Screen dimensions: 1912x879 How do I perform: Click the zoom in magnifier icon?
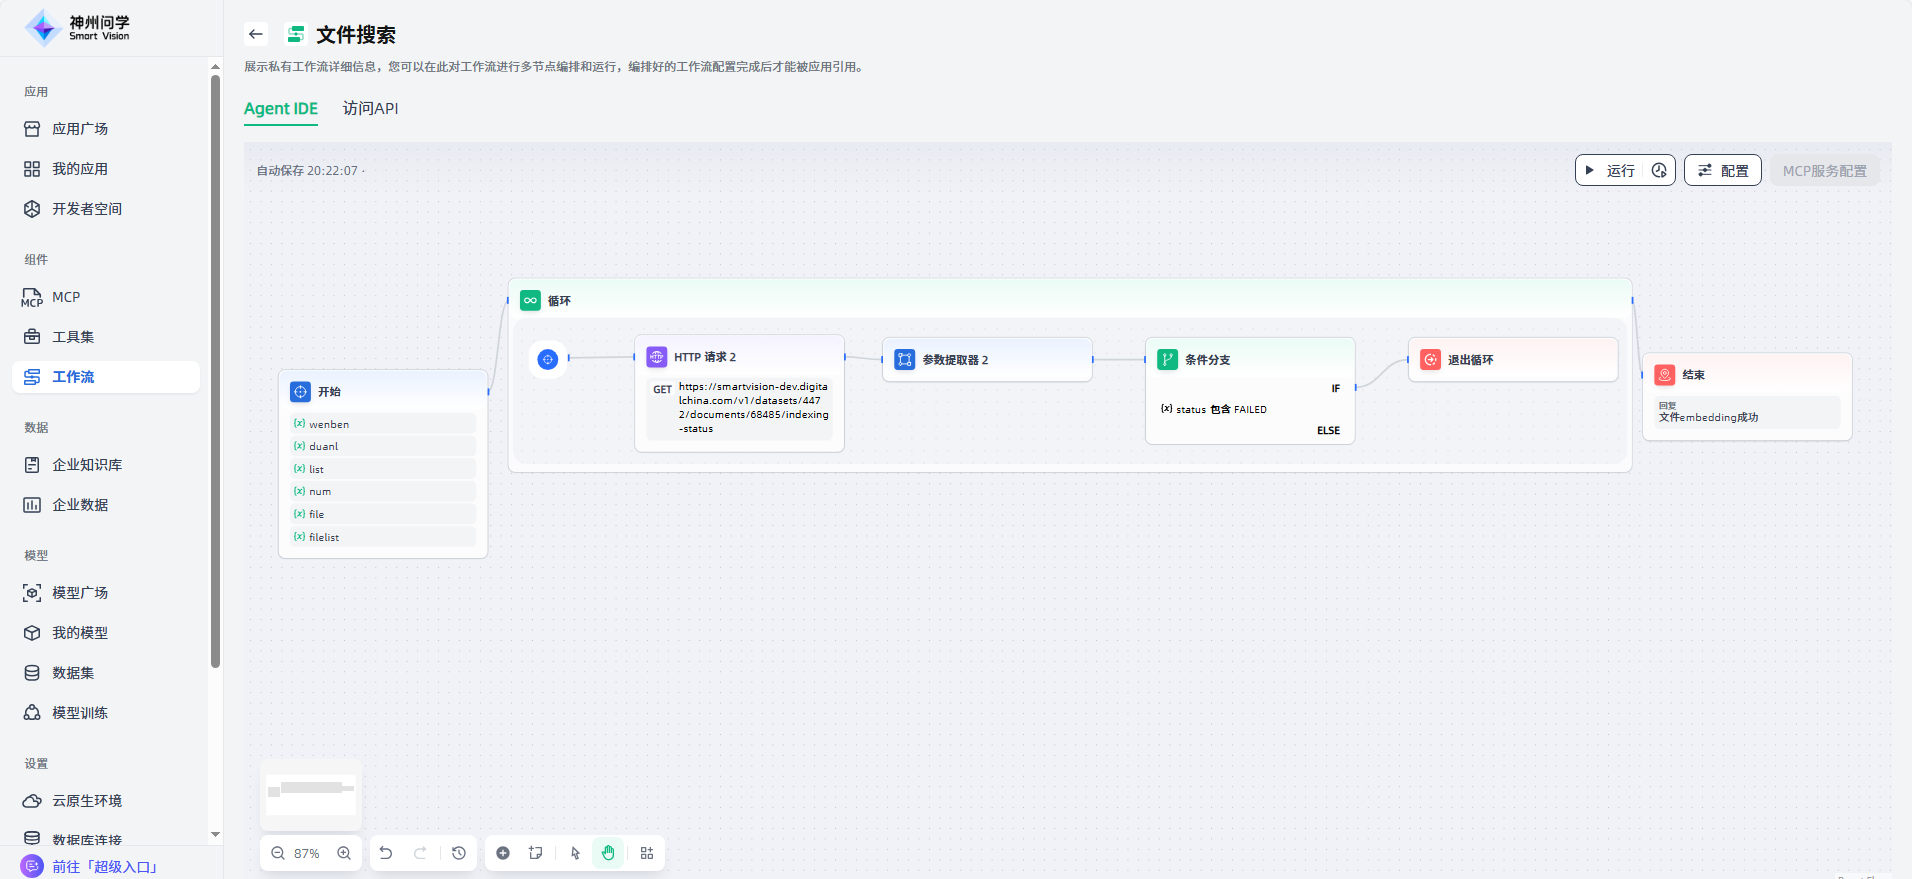pyautogui.click(x=344, y=853)
